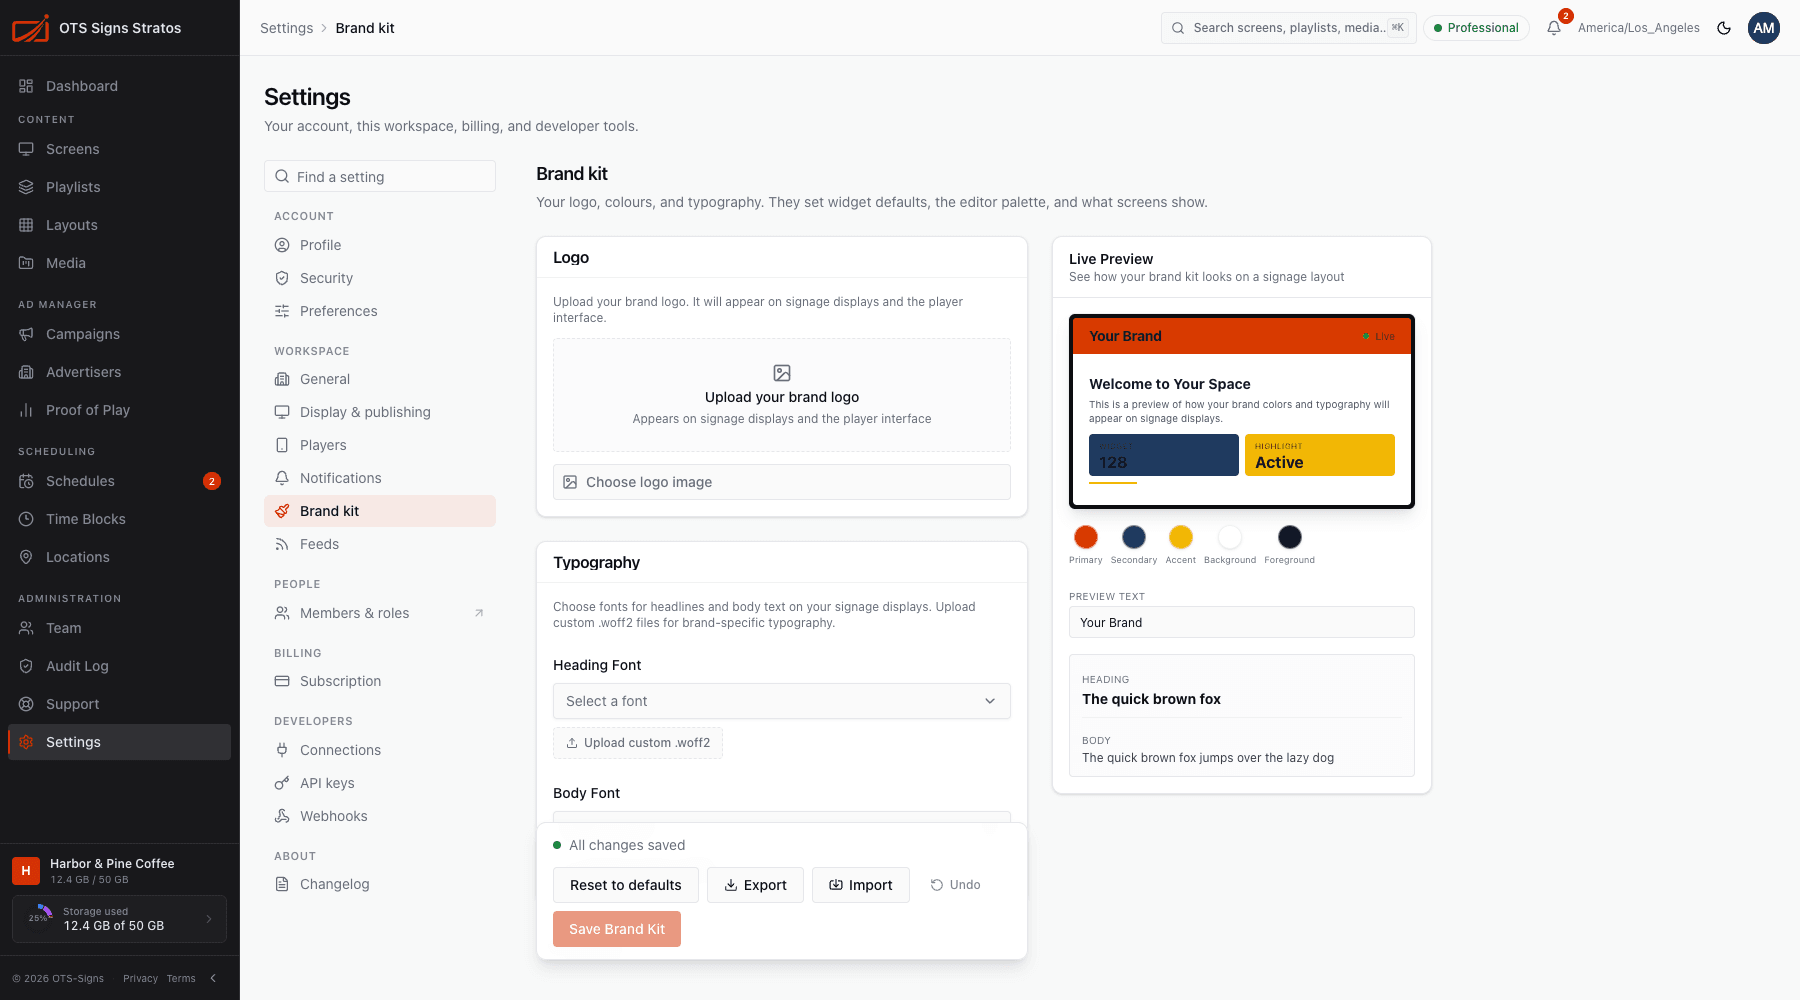Viewport: 1800px width, 1000px height.
Task: Open Display & publishing settings
Action: pyautogui.click(x=380, y=412)
